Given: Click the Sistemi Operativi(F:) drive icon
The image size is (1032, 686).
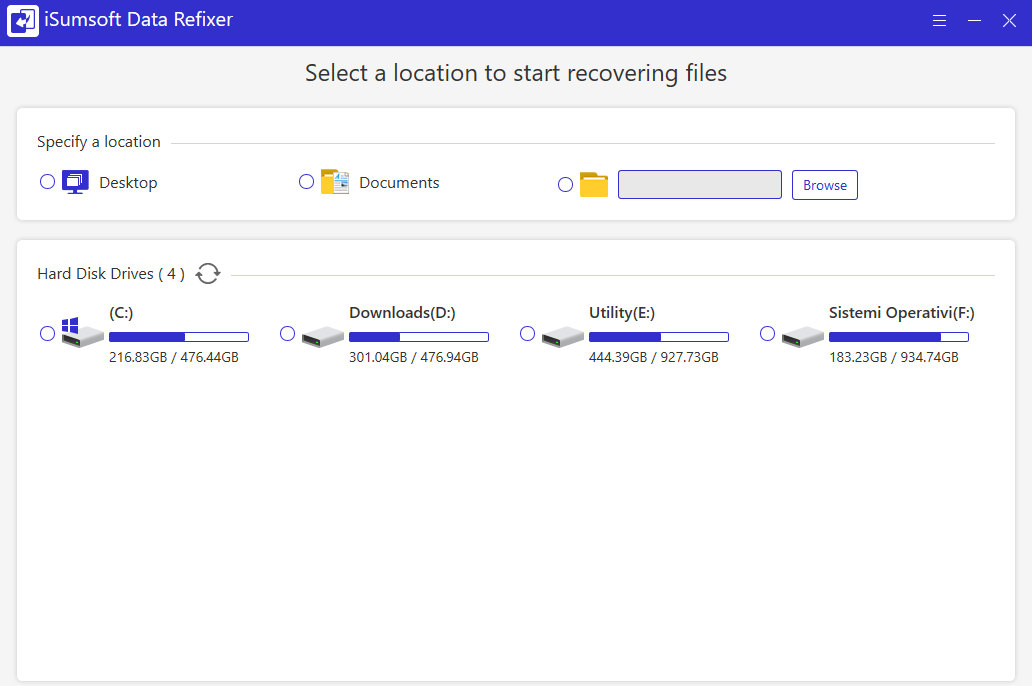Looking at the screenshot, I should tap(803, 336).
